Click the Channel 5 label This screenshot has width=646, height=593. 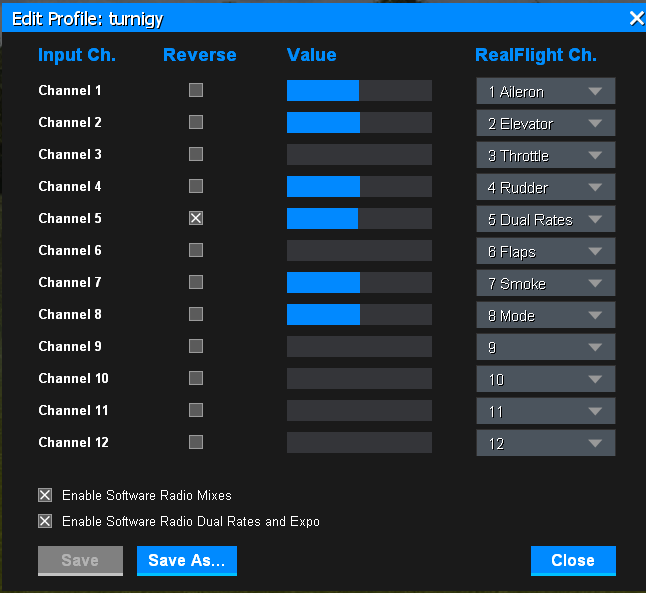click(70, 218)
